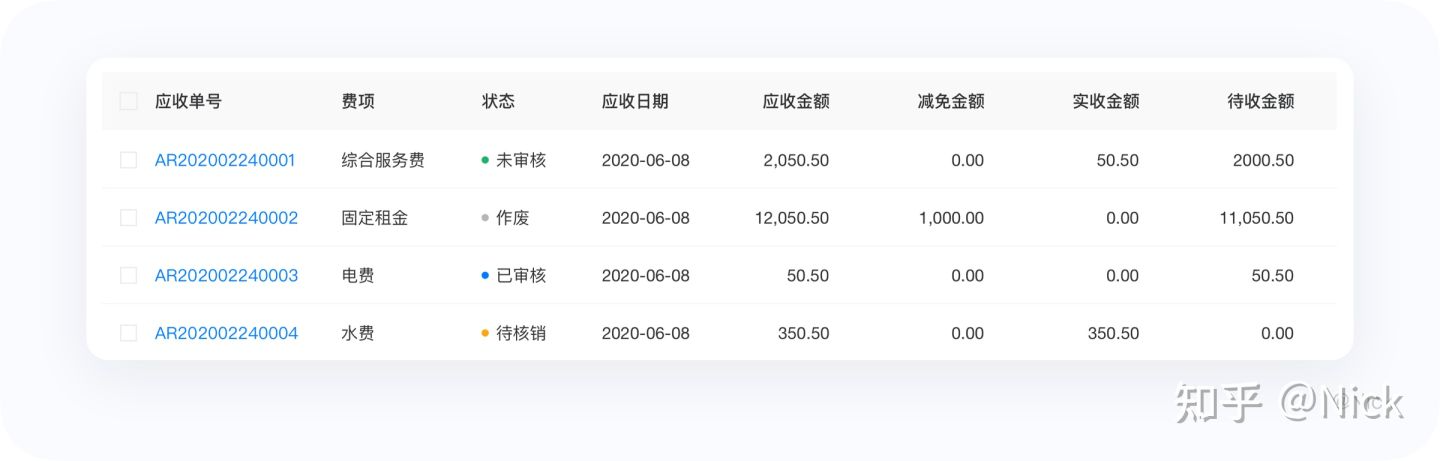Select the checkbox beside AR202002240003
Viewport: 1440px width, 461px height.
(128, 276)
